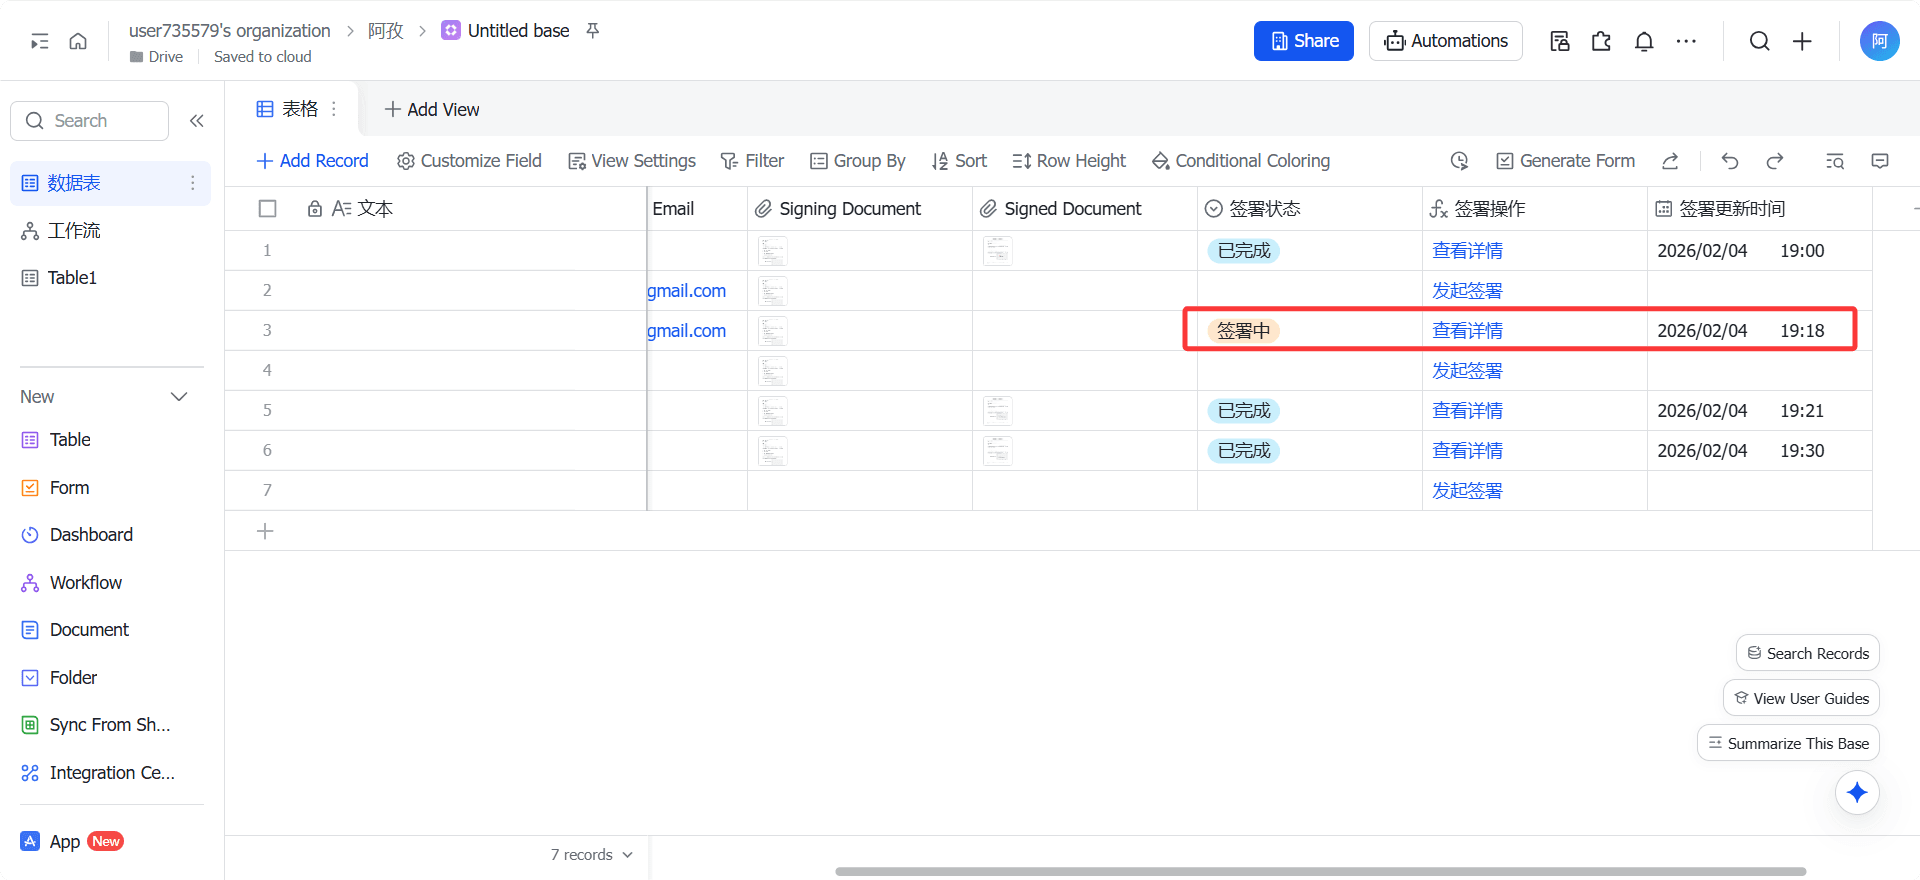Open options menu for 表格 view
This screenshot has height=880, width=1920.
coord(334,109)
